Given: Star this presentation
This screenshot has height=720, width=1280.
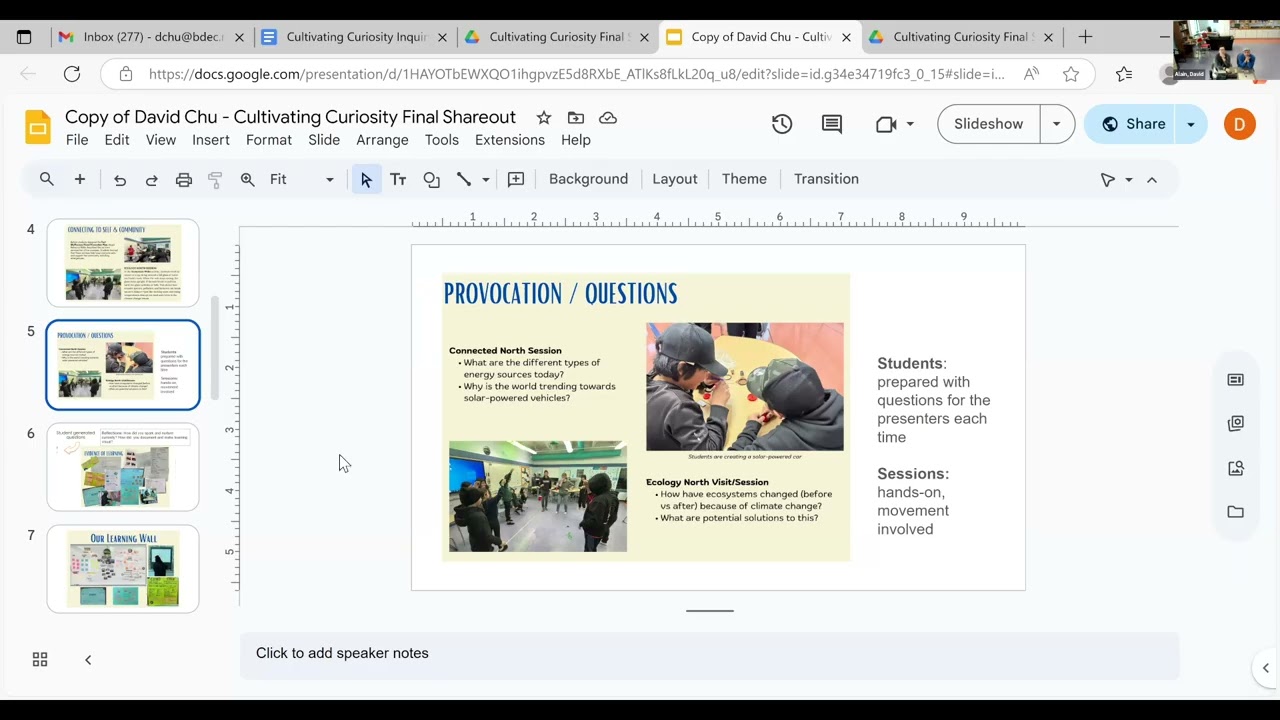Looking at the screenshot, I should pyautogui.click(x=544, y=118).
